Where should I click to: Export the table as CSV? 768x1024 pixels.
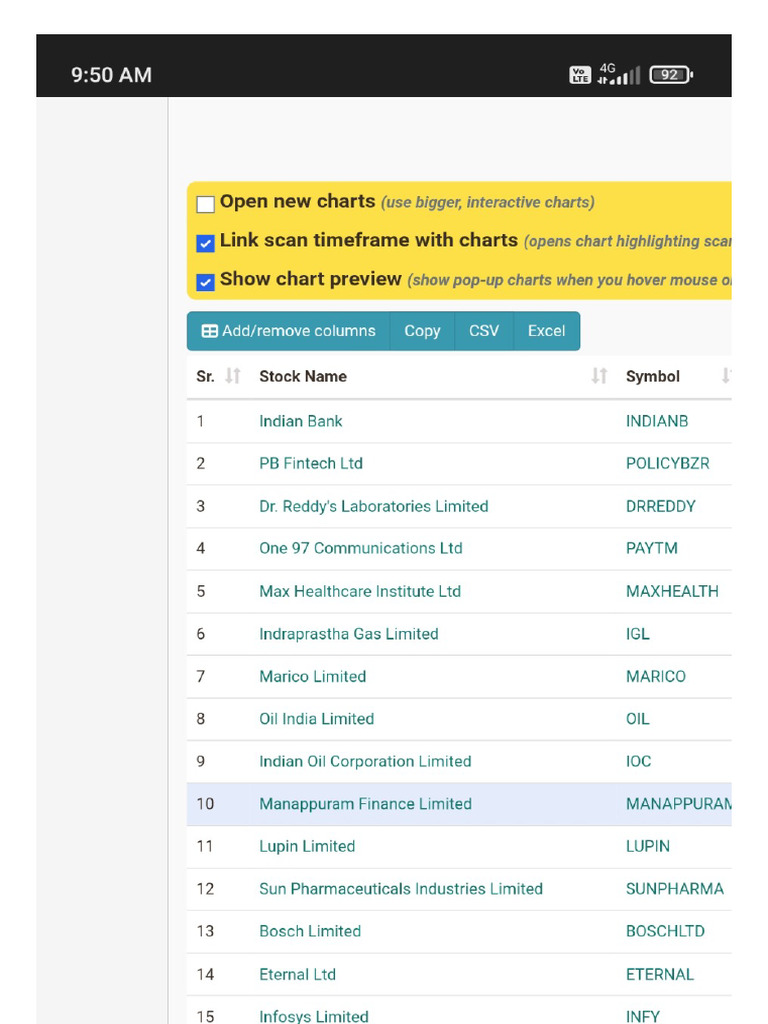pos(484,331)
